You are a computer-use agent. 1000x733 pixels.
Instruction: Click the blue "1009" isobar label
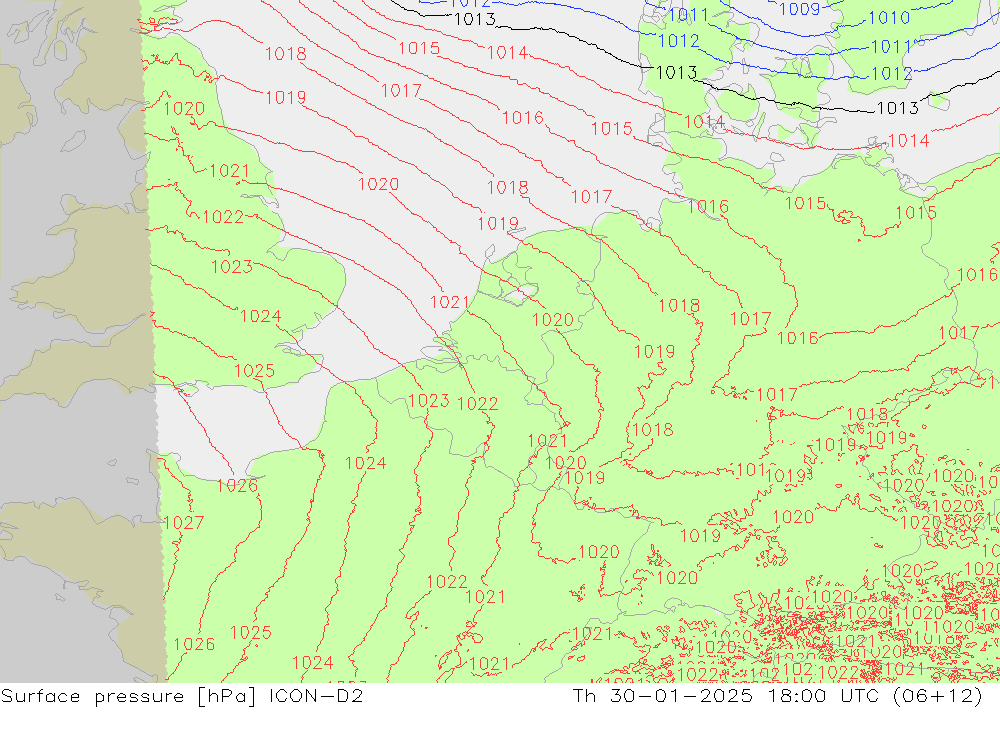click(799, 8)
